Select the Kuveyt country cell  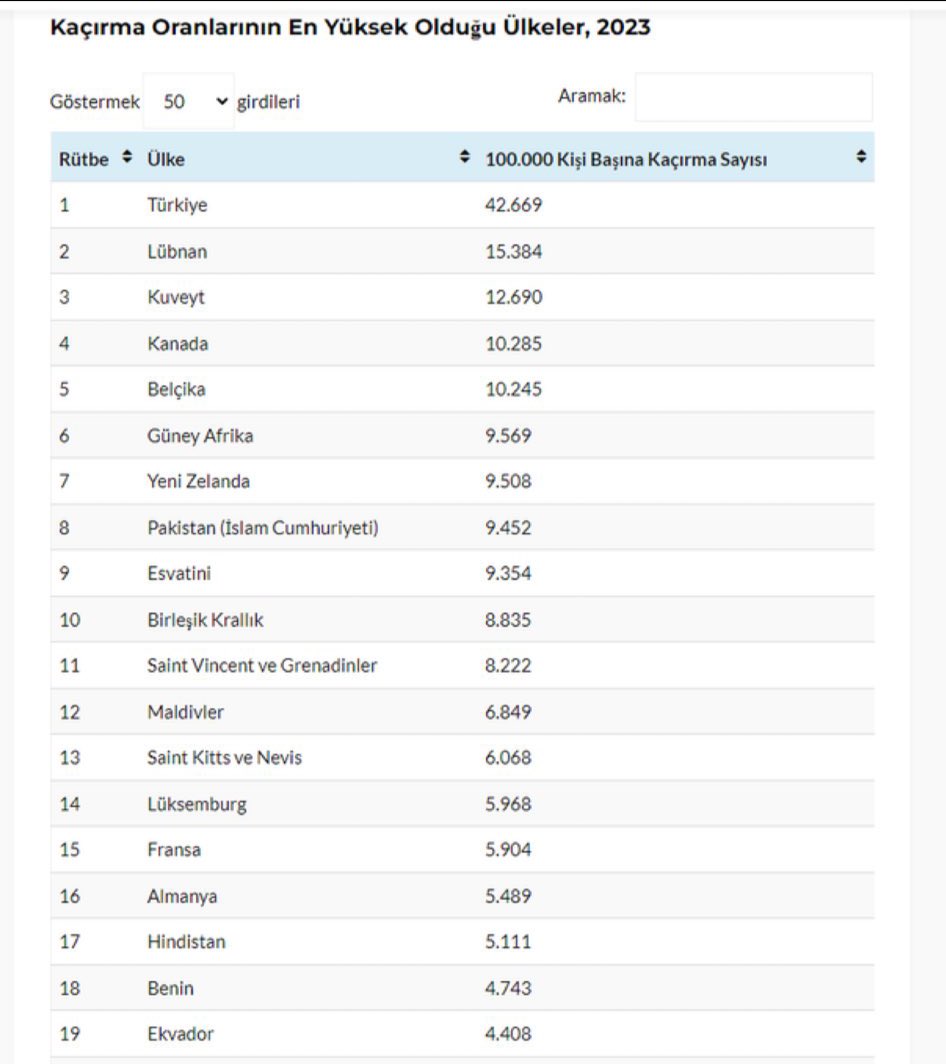tap(176, 297)
